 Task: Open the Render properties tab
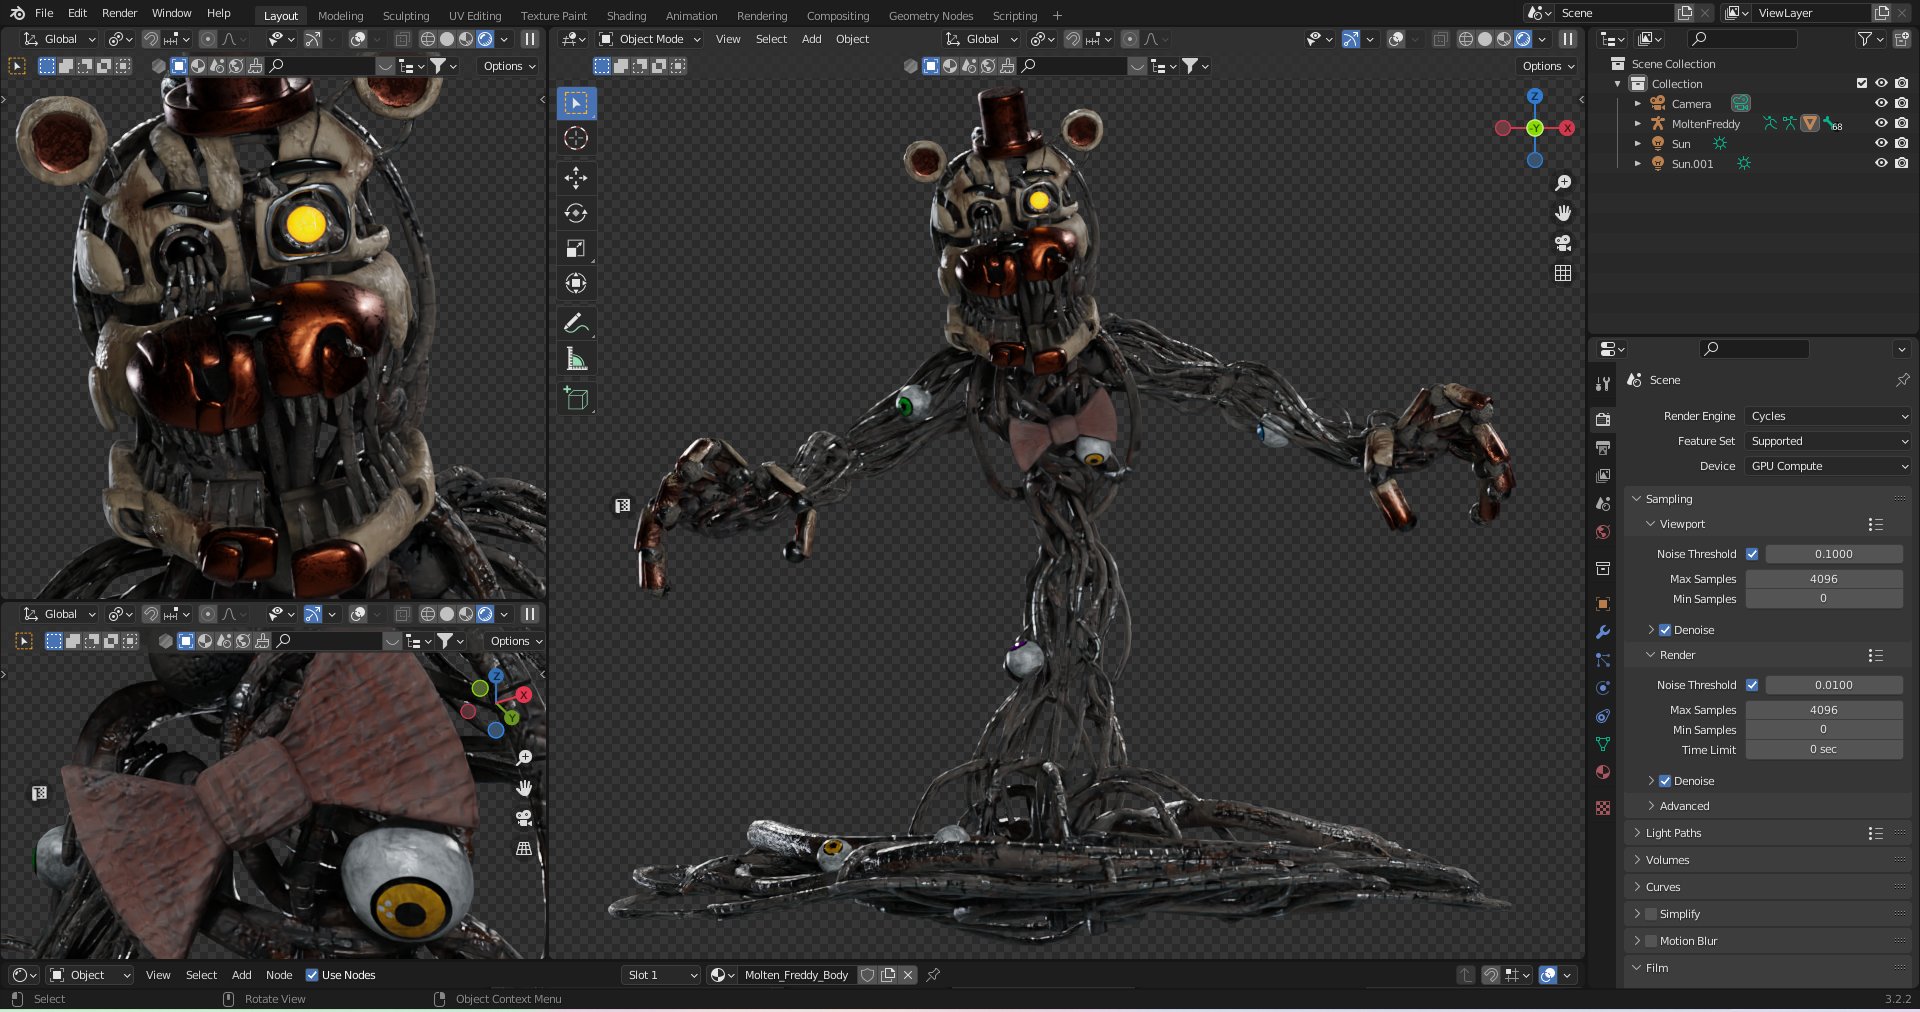(x=1603, y=420)
